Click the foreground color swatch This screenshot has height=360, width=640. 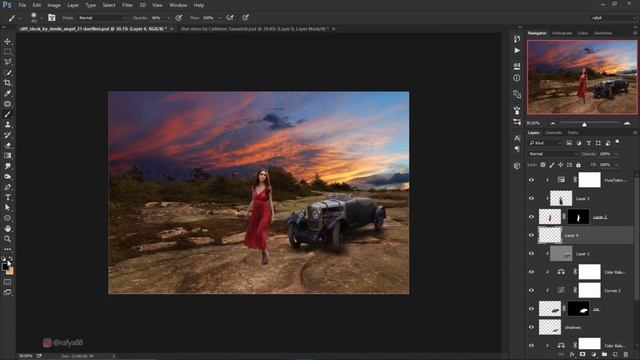(5, 267)
